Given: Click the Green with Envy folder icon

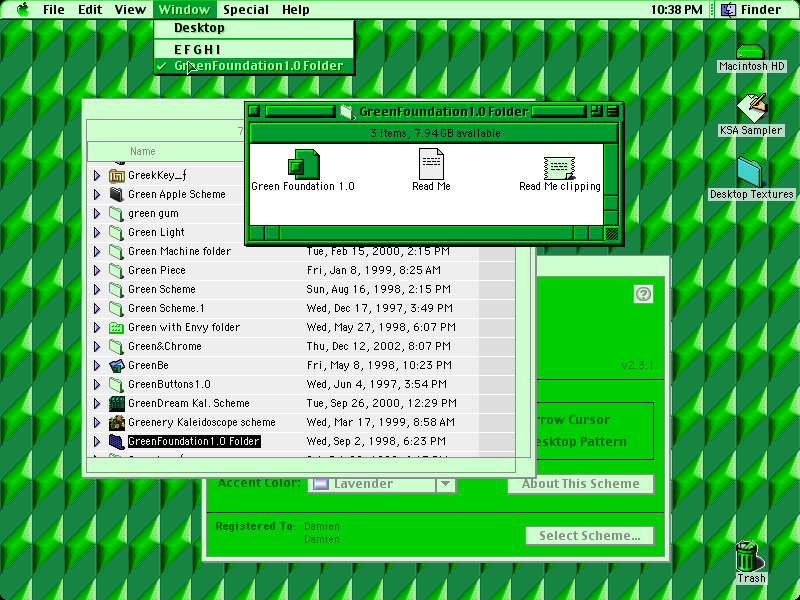Looking at the screenshot, I should (x=117, y=328).
